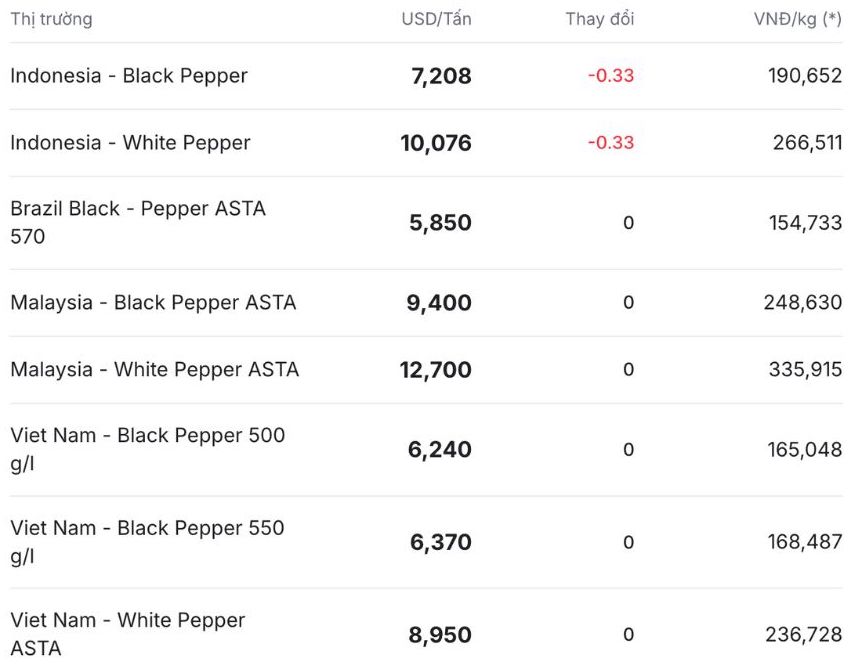Image resolution: width=862 pixels, height=666 pixels.
Task: Click the 7,208 USD price
Action: (x=441, y=76)
